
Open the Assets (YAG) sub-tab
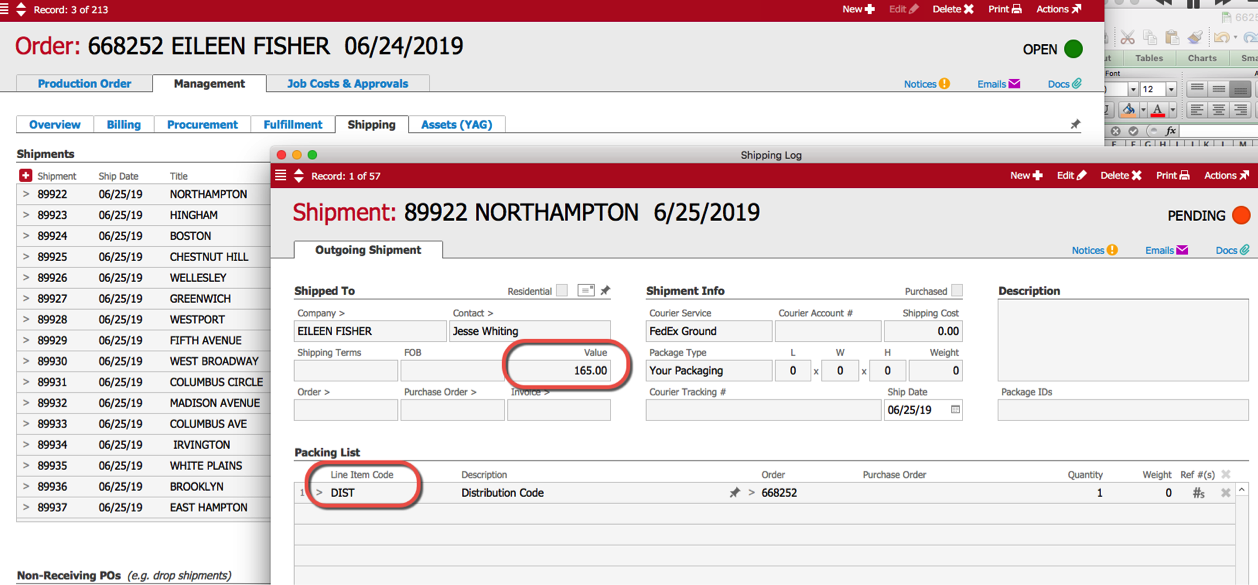tap(457, 125)
